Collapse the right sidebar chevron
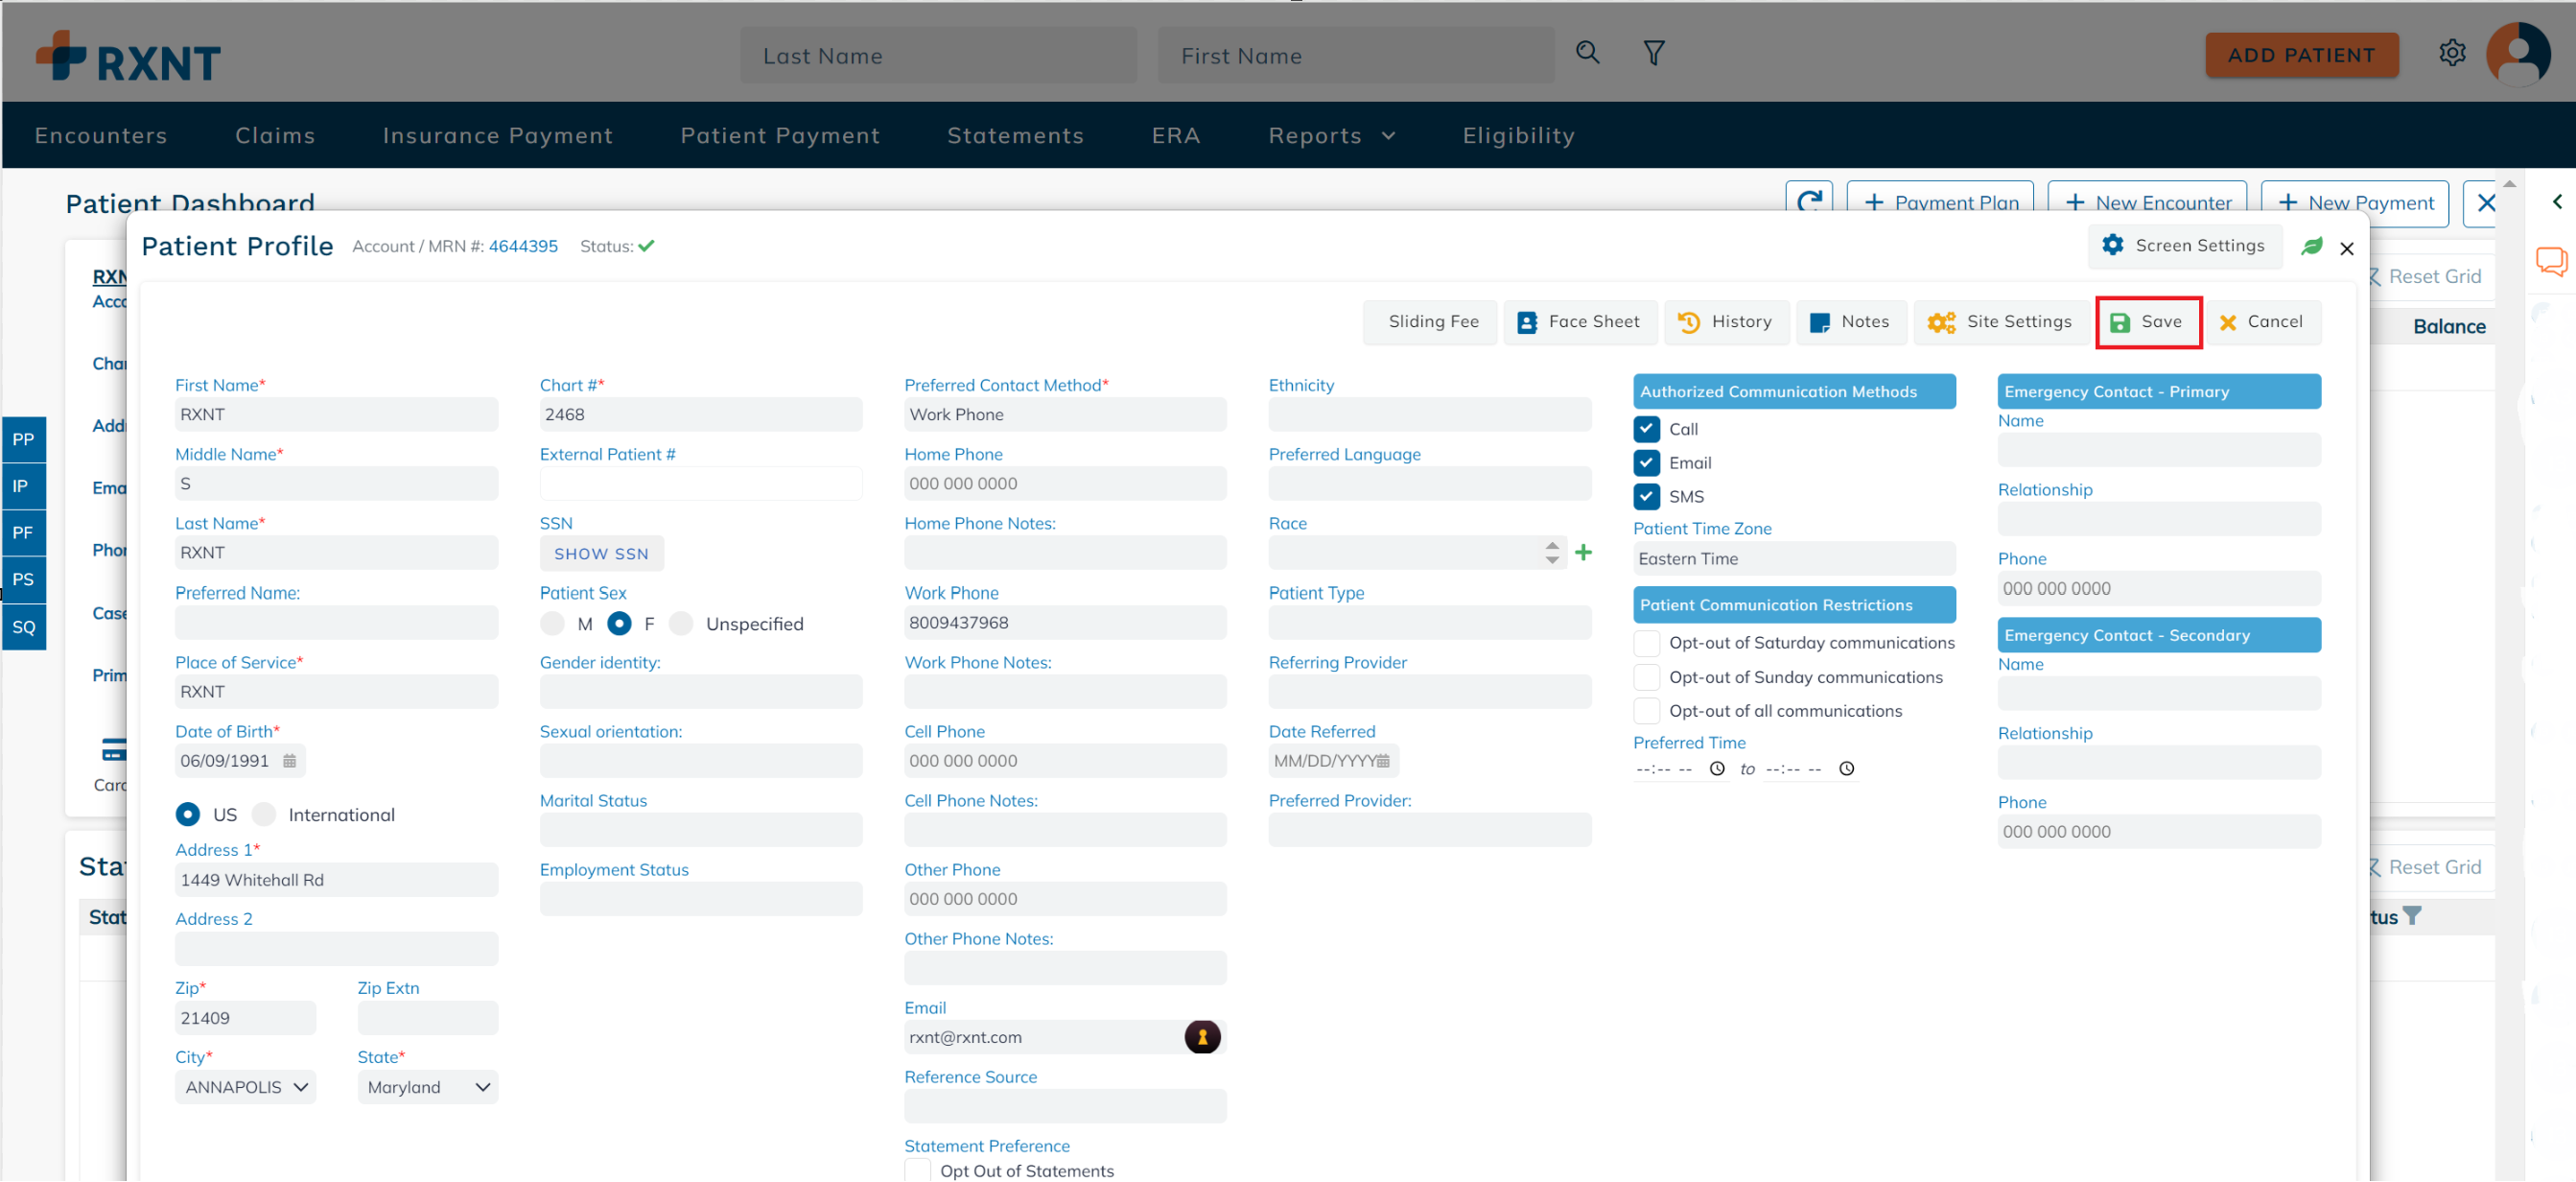 point(2557,202)
